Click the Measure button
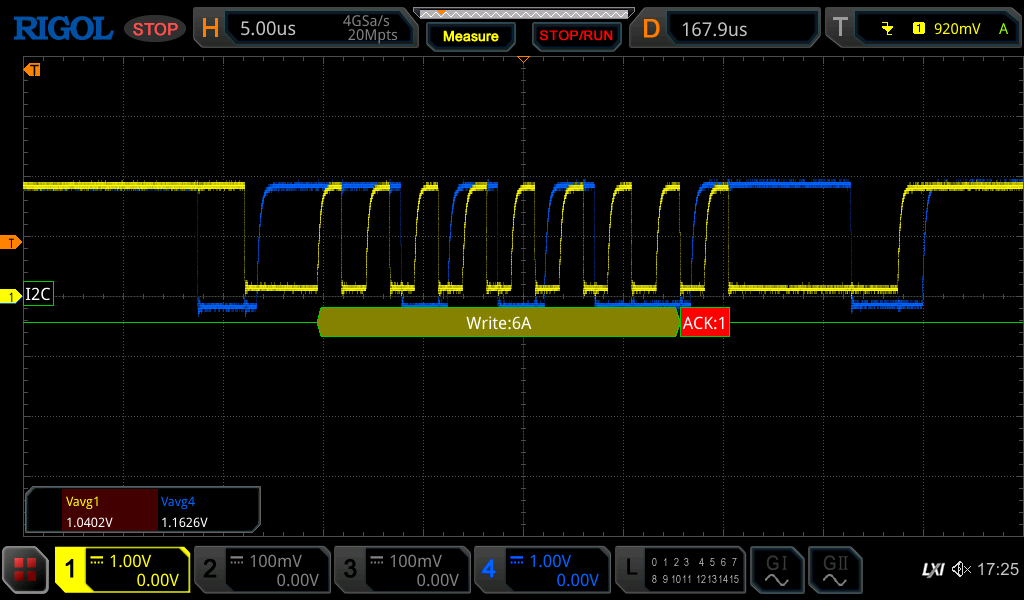This screenshot has width=1024, height=600. (471, 36)
